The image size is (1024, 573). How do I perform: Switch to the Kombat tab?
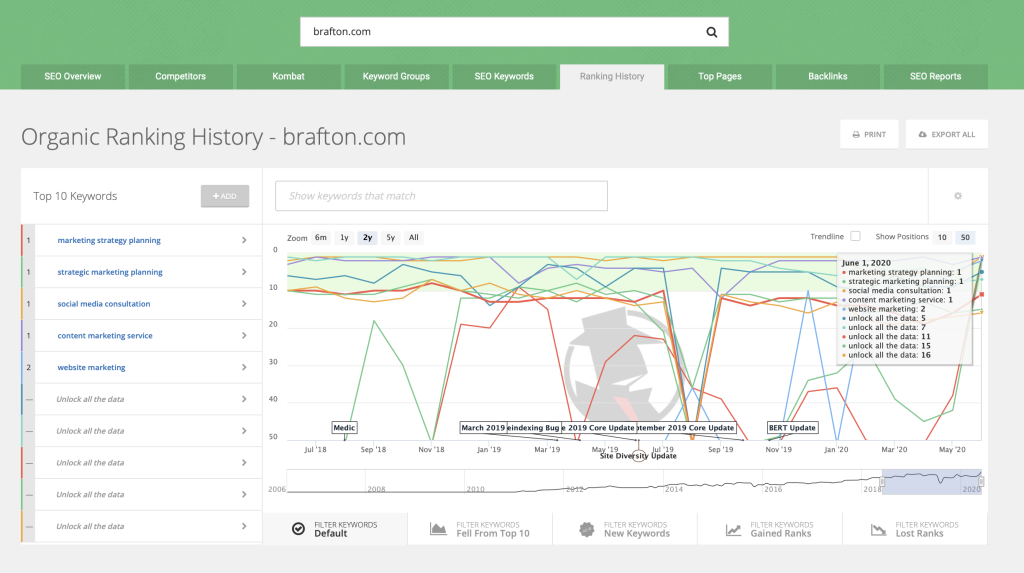pyautogui.click(x=288, y=76)
